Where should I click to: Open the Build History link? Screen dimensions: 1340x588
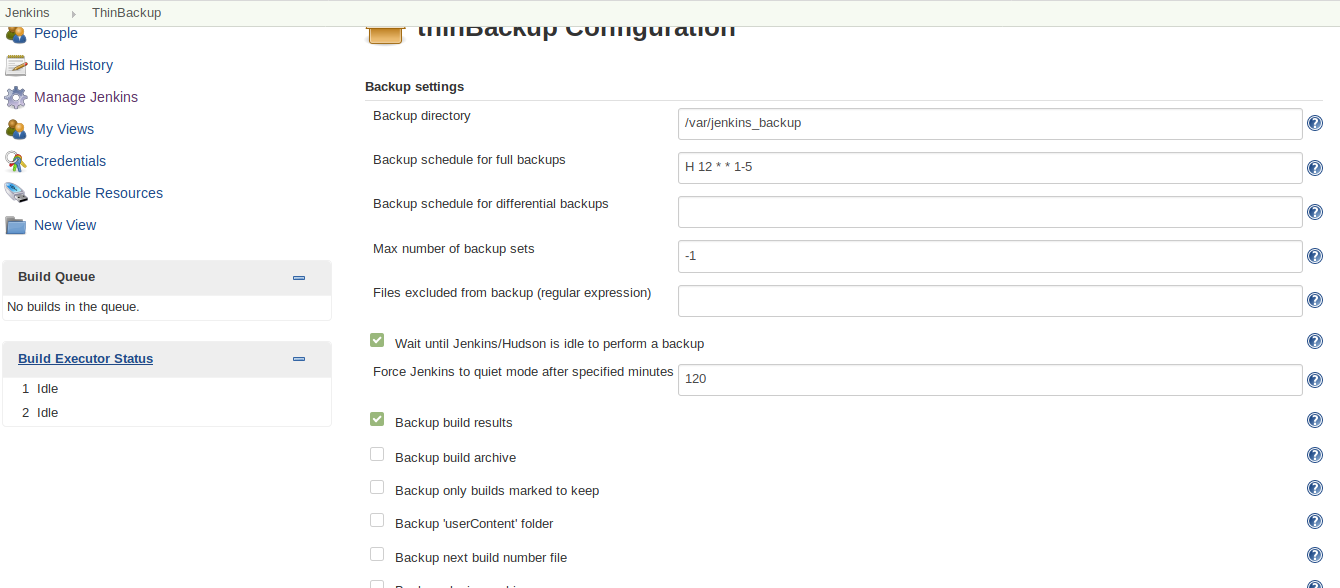(73, 65)
